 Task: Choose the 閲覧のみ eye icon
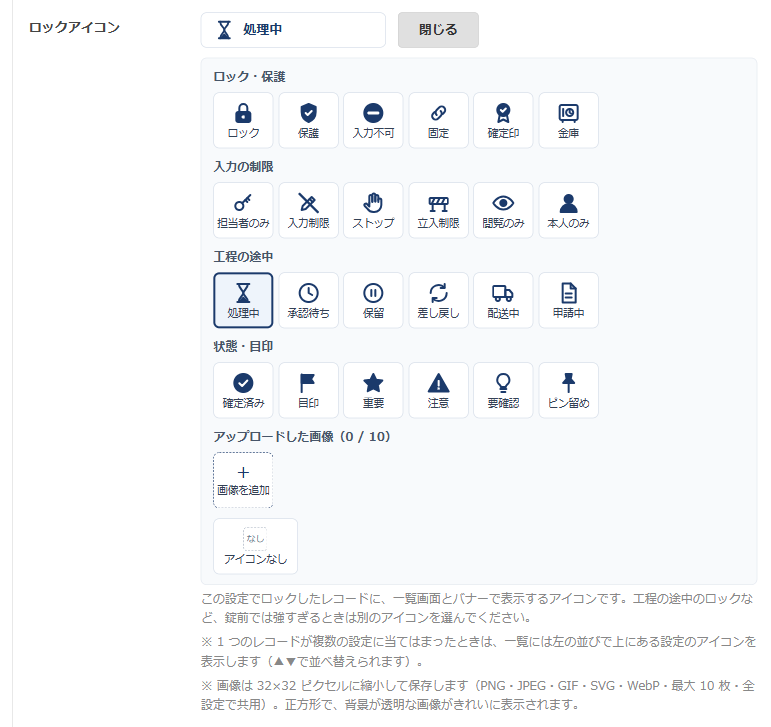pyautogui.click(x=503, y=210)
